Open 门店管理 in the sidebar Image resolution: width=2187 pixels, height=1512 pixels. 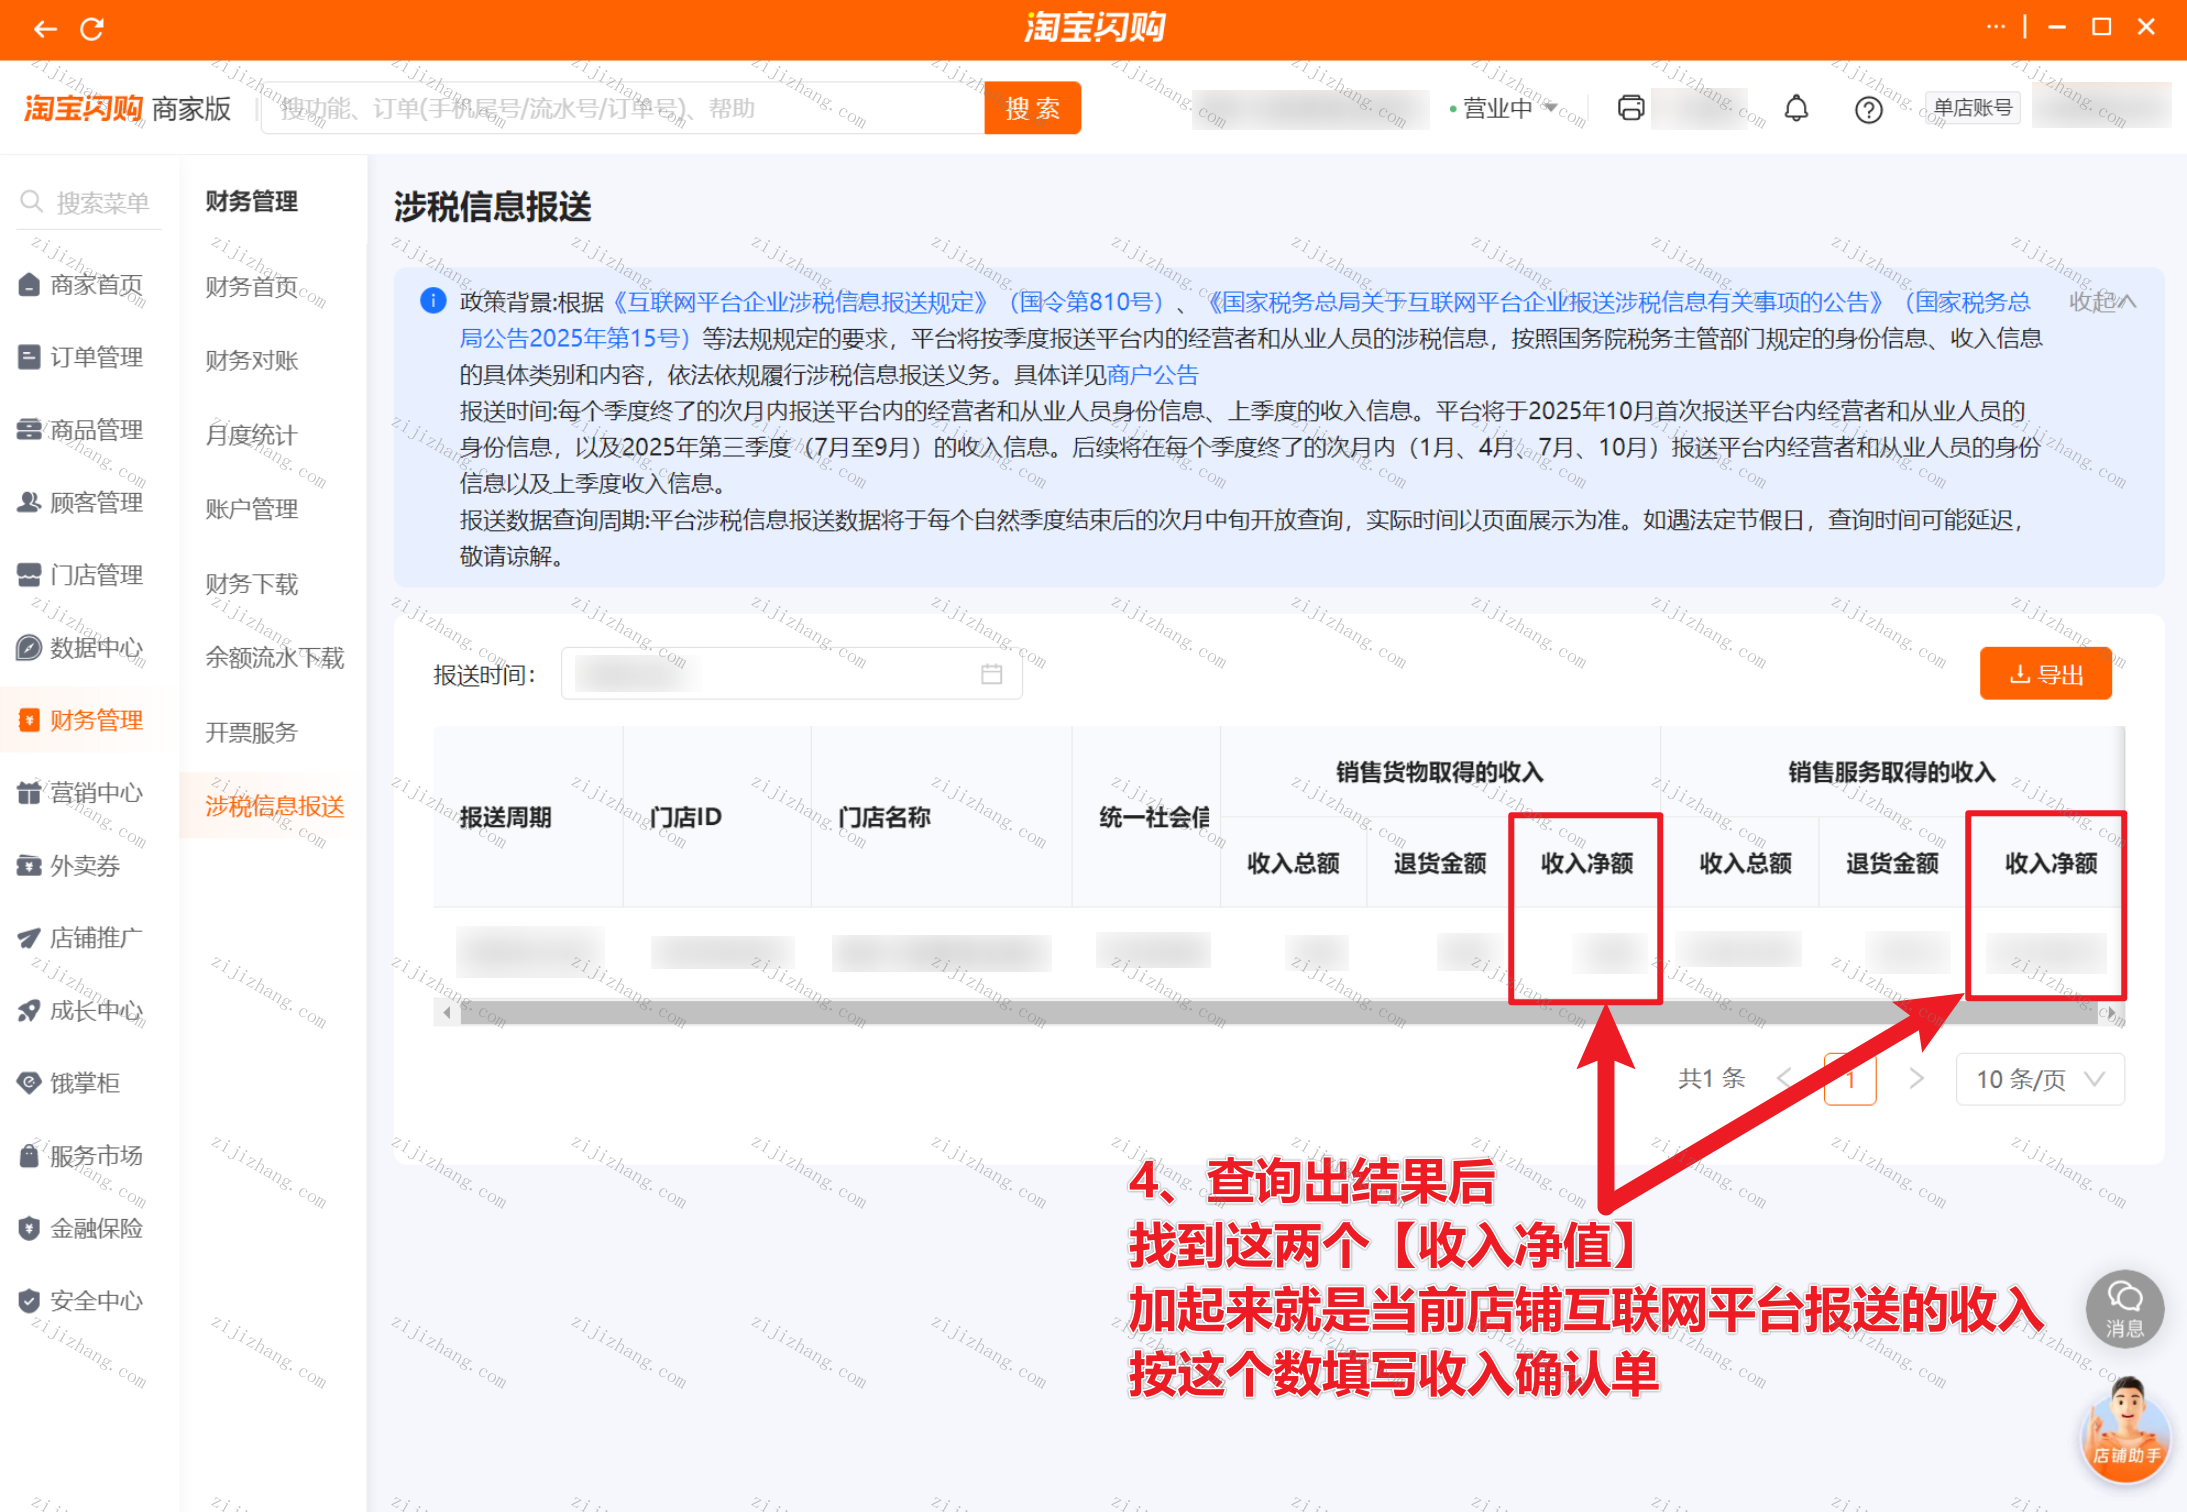[82, 575]
